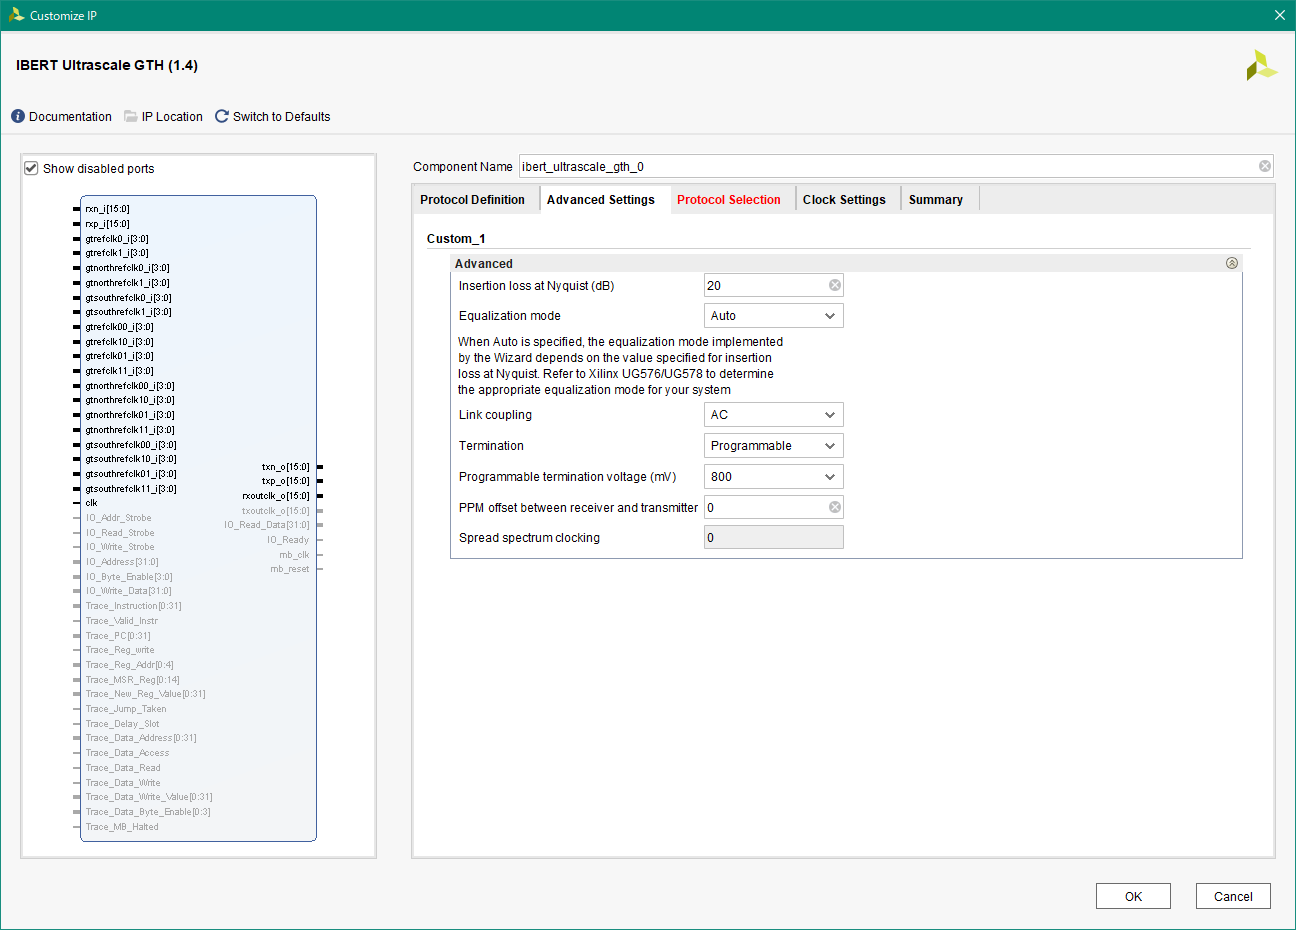Click the IP Location folder icon

131,116
